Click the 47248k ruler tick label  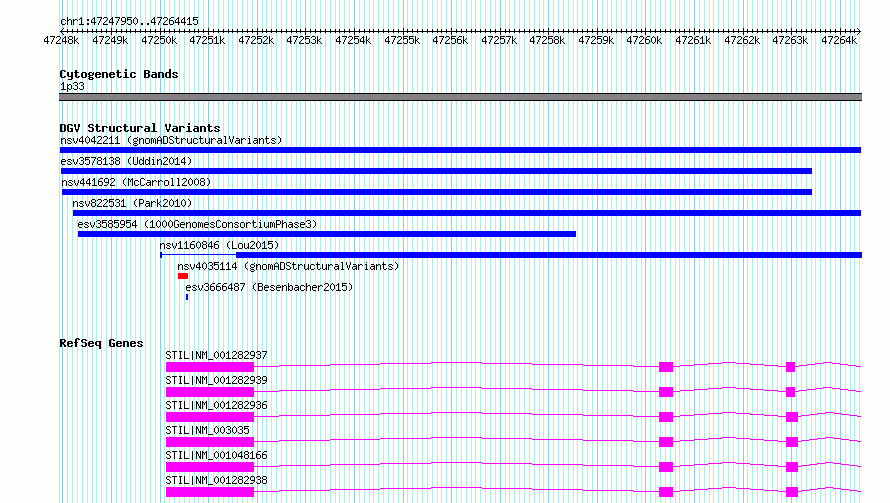click(61, 40)
